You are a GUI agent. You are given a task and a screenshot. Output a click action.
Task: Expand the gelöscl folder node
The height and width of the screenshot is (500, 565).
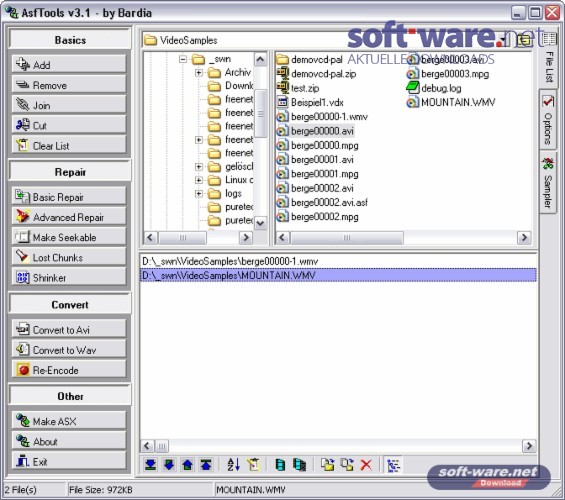199,166
